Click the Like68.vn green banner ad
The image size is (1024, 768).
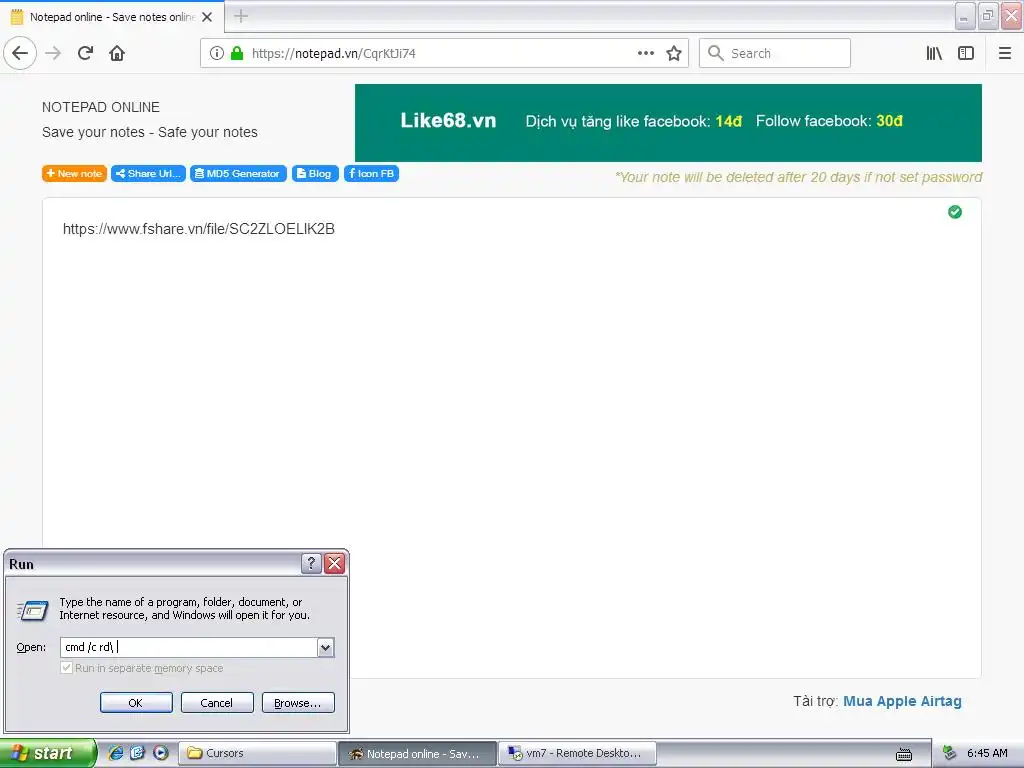668,123
